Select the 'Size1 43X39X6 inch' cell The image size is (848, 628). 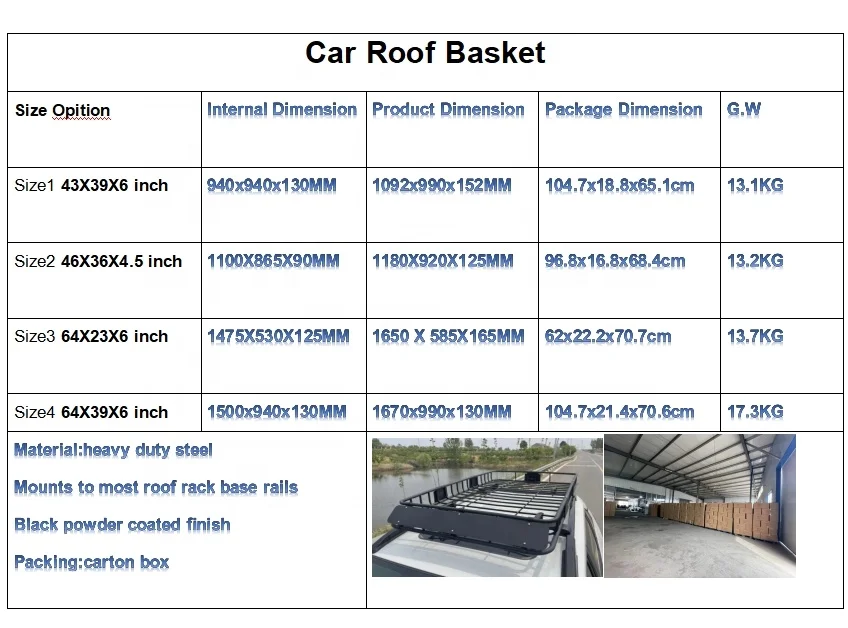(104, 204)
